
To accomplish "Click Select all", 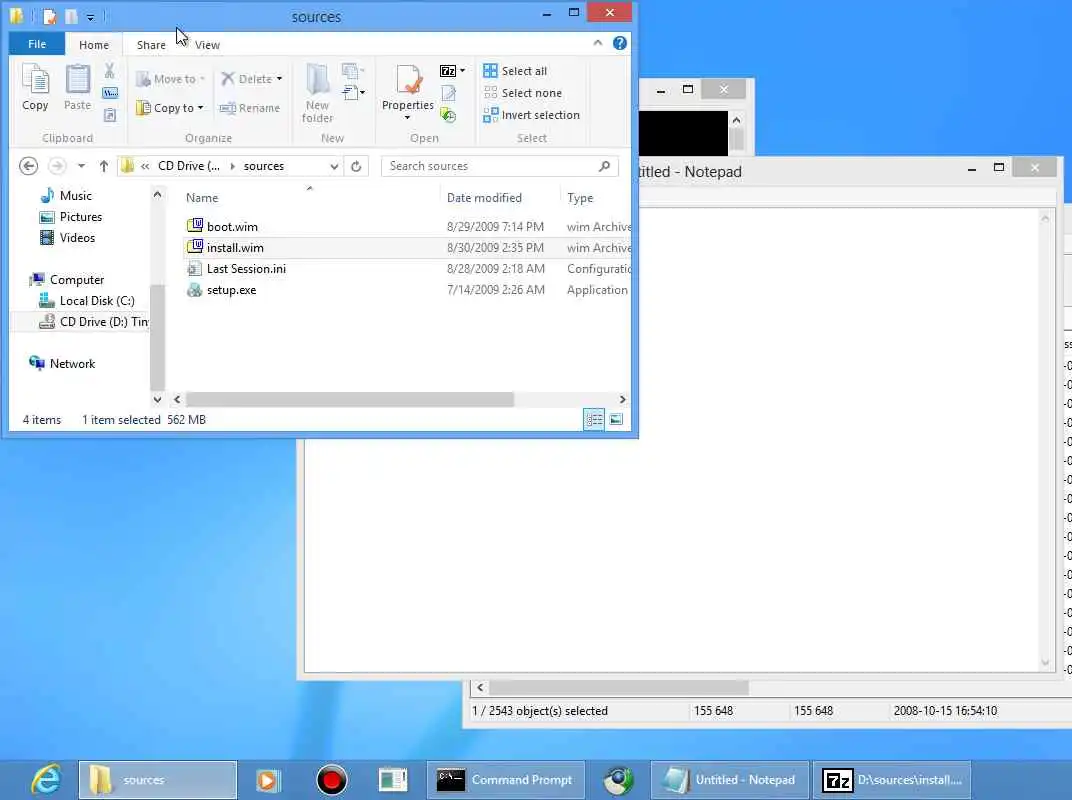I will point(515,71).
